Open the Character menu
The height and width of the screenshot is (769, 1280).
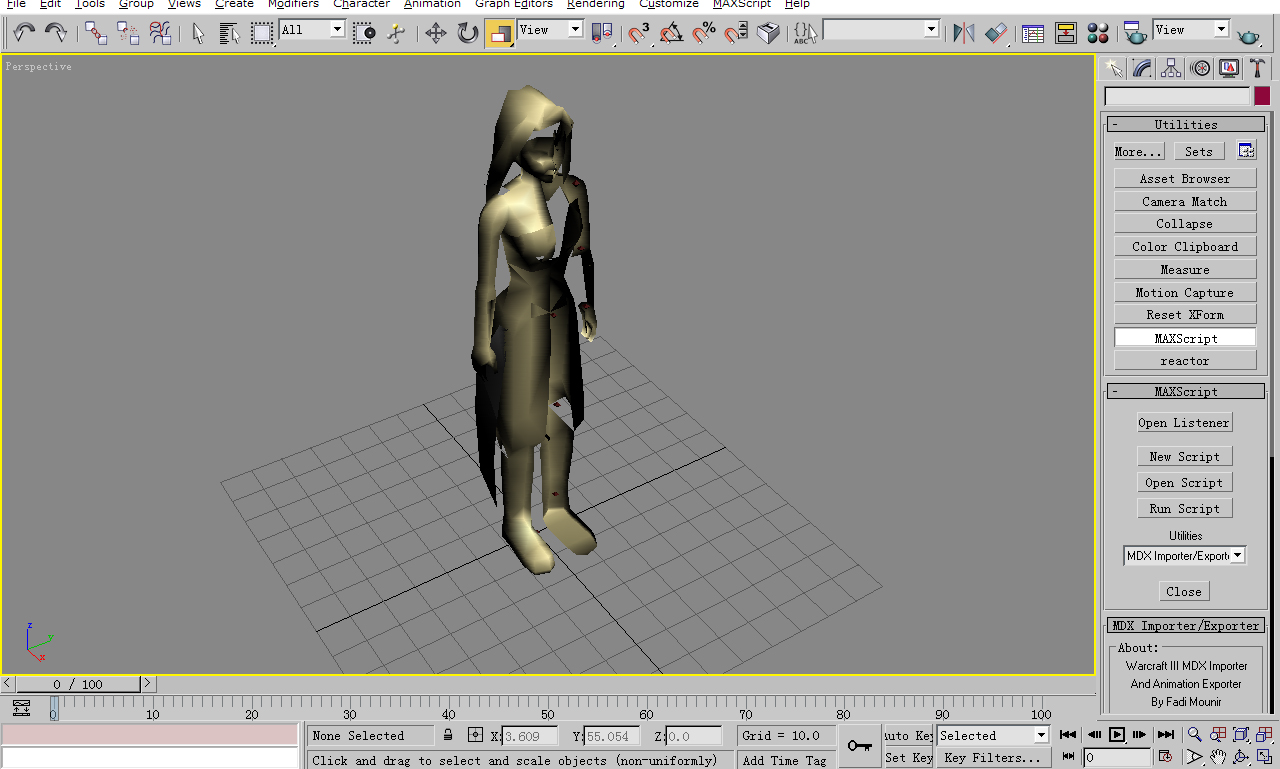tap(362, 4)
